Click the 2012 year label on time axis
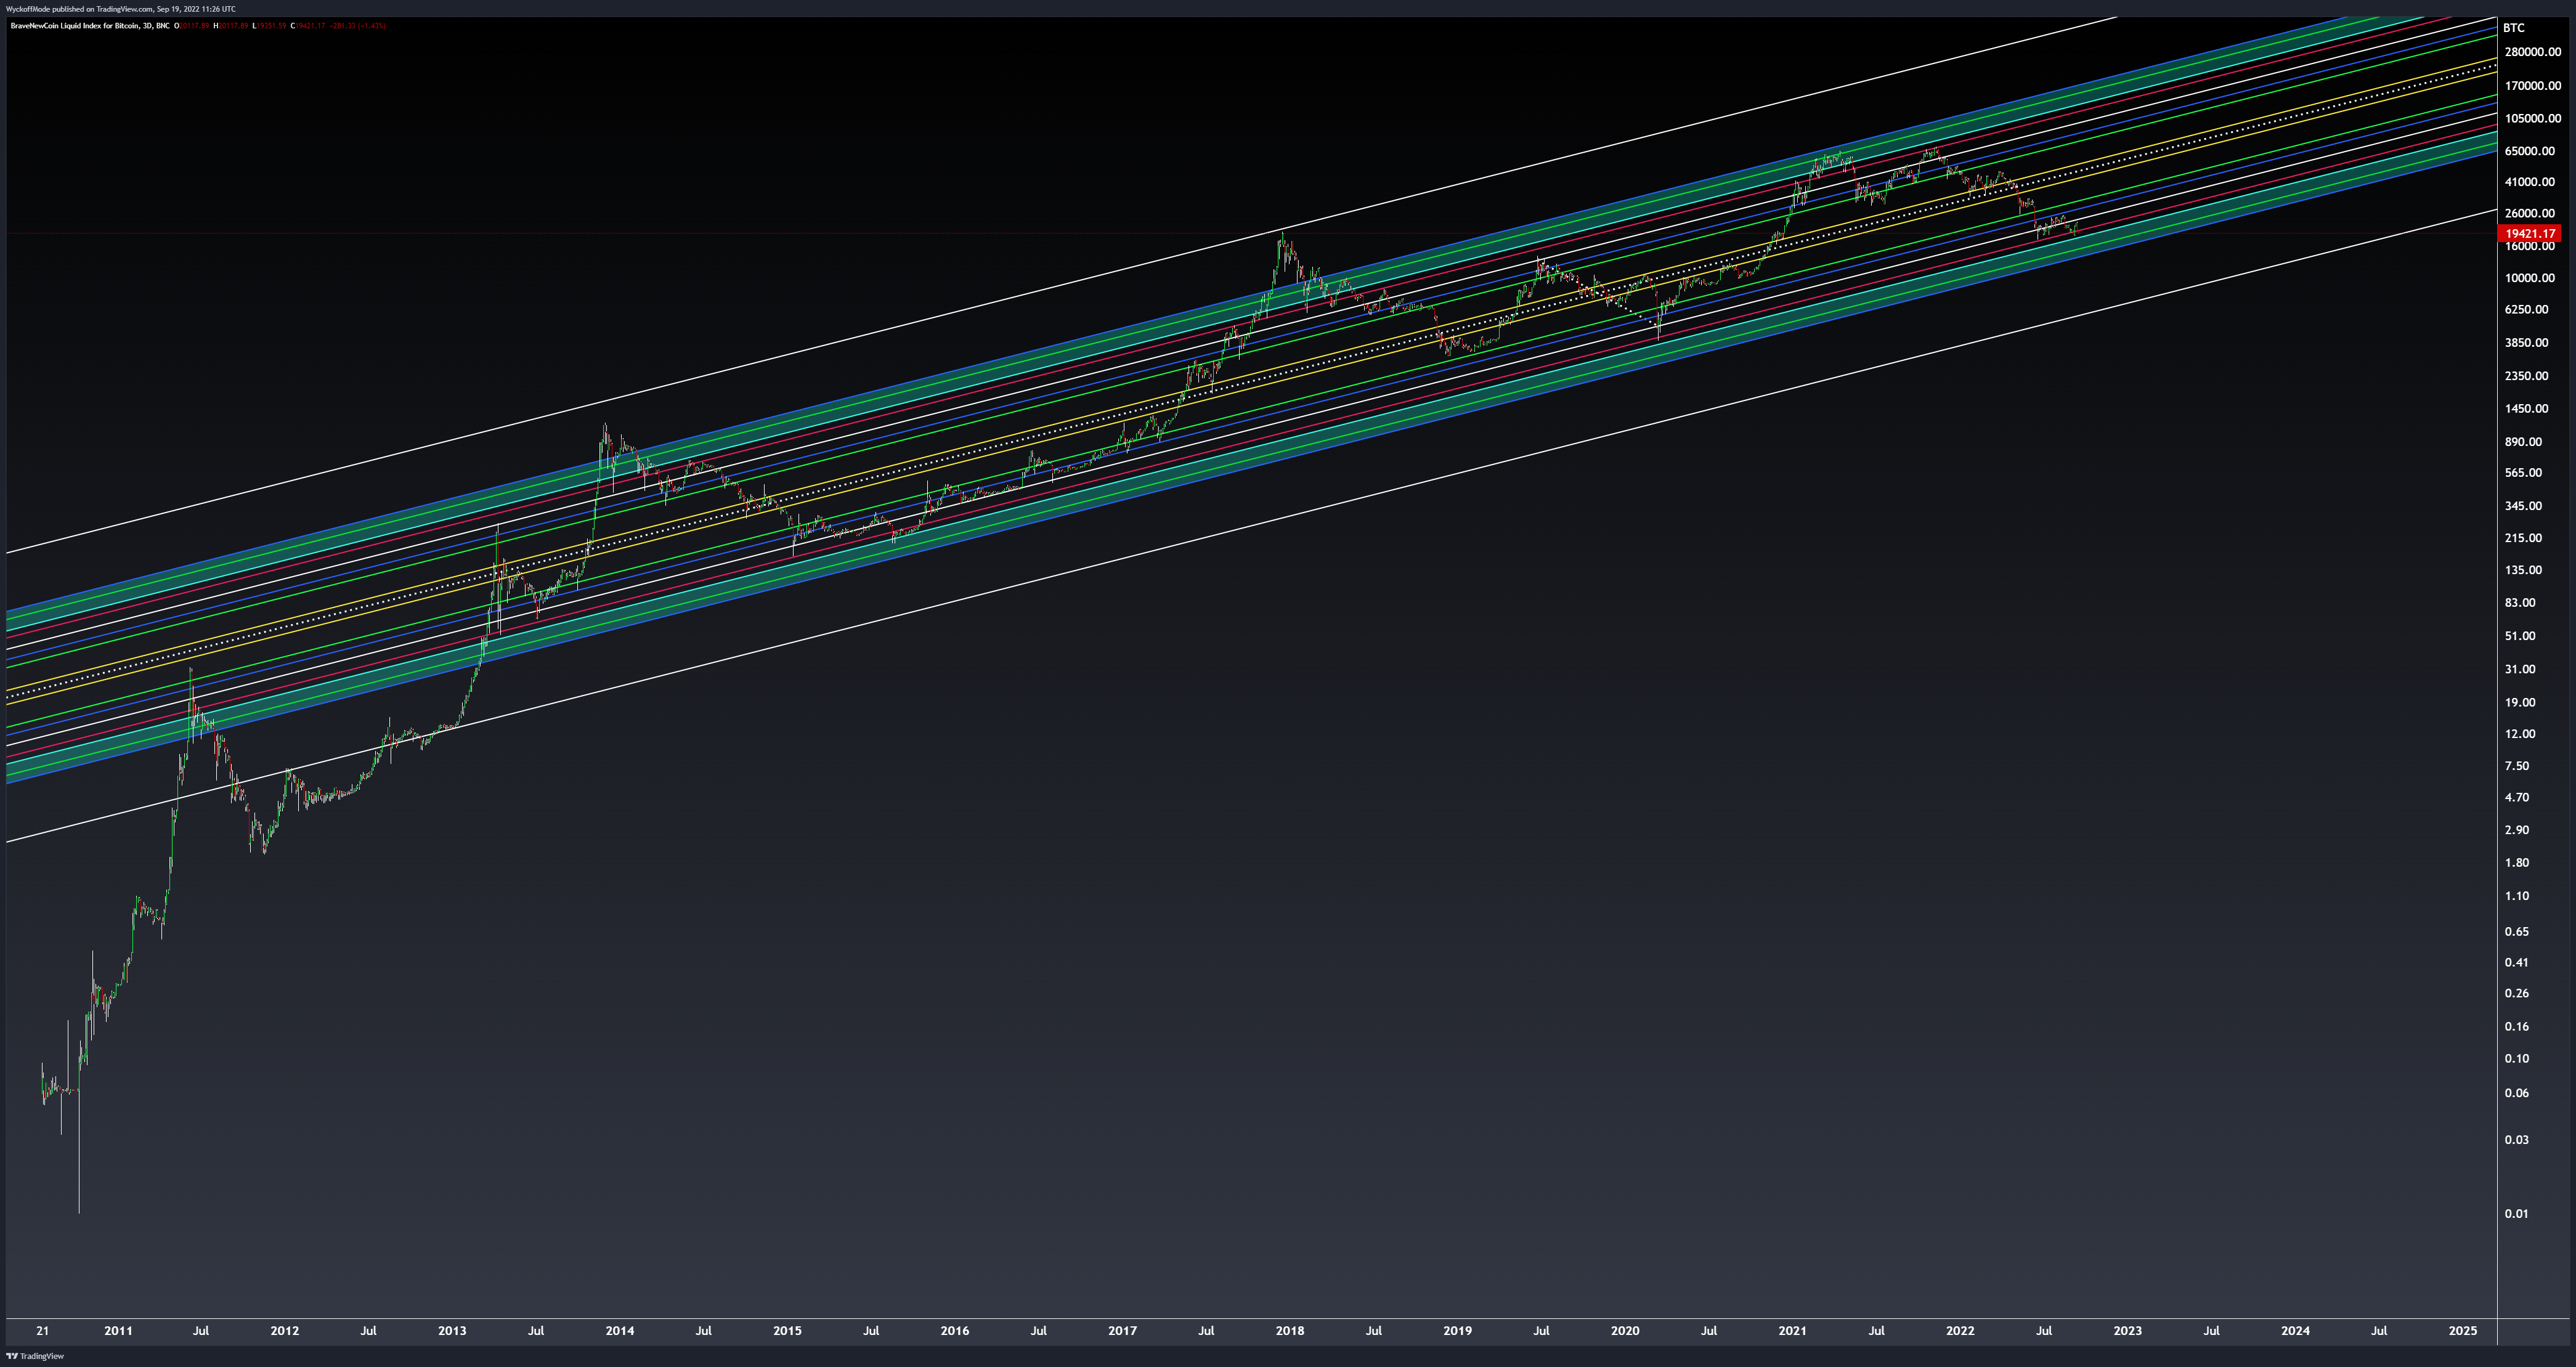This screenshot has height=1367, width=2576. click(285, 1331)
